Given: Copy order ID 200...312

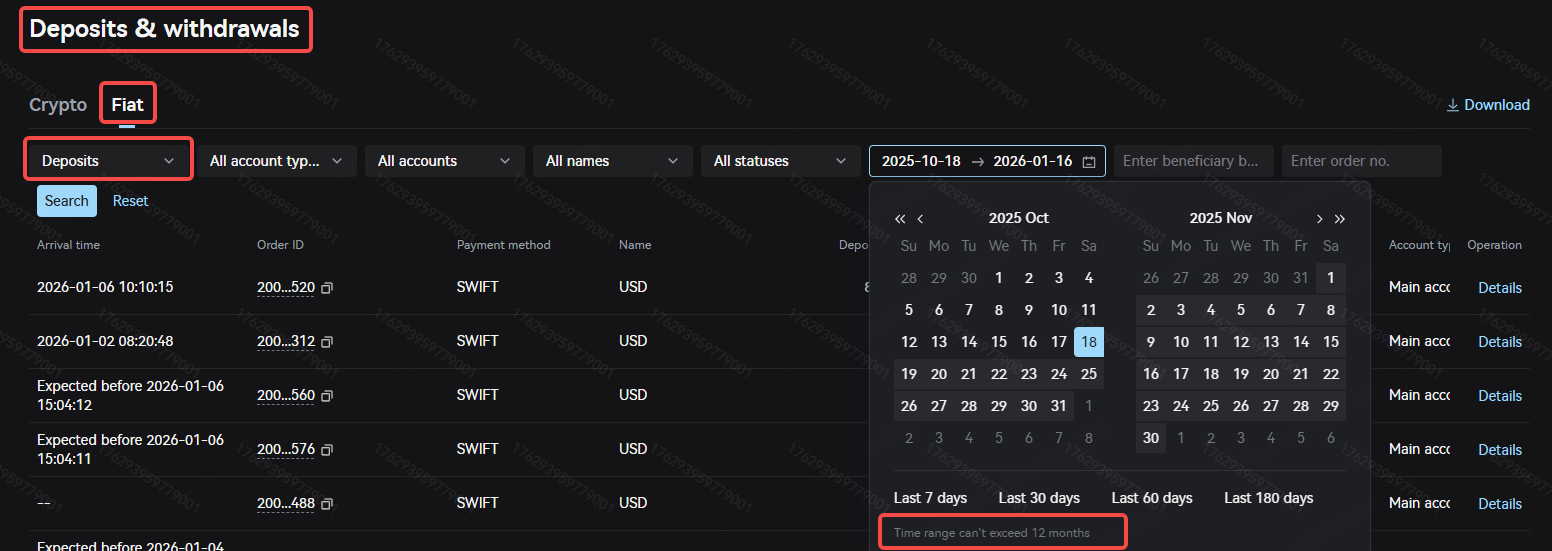Looking at the screenshot, I should (x=327, y=342).
